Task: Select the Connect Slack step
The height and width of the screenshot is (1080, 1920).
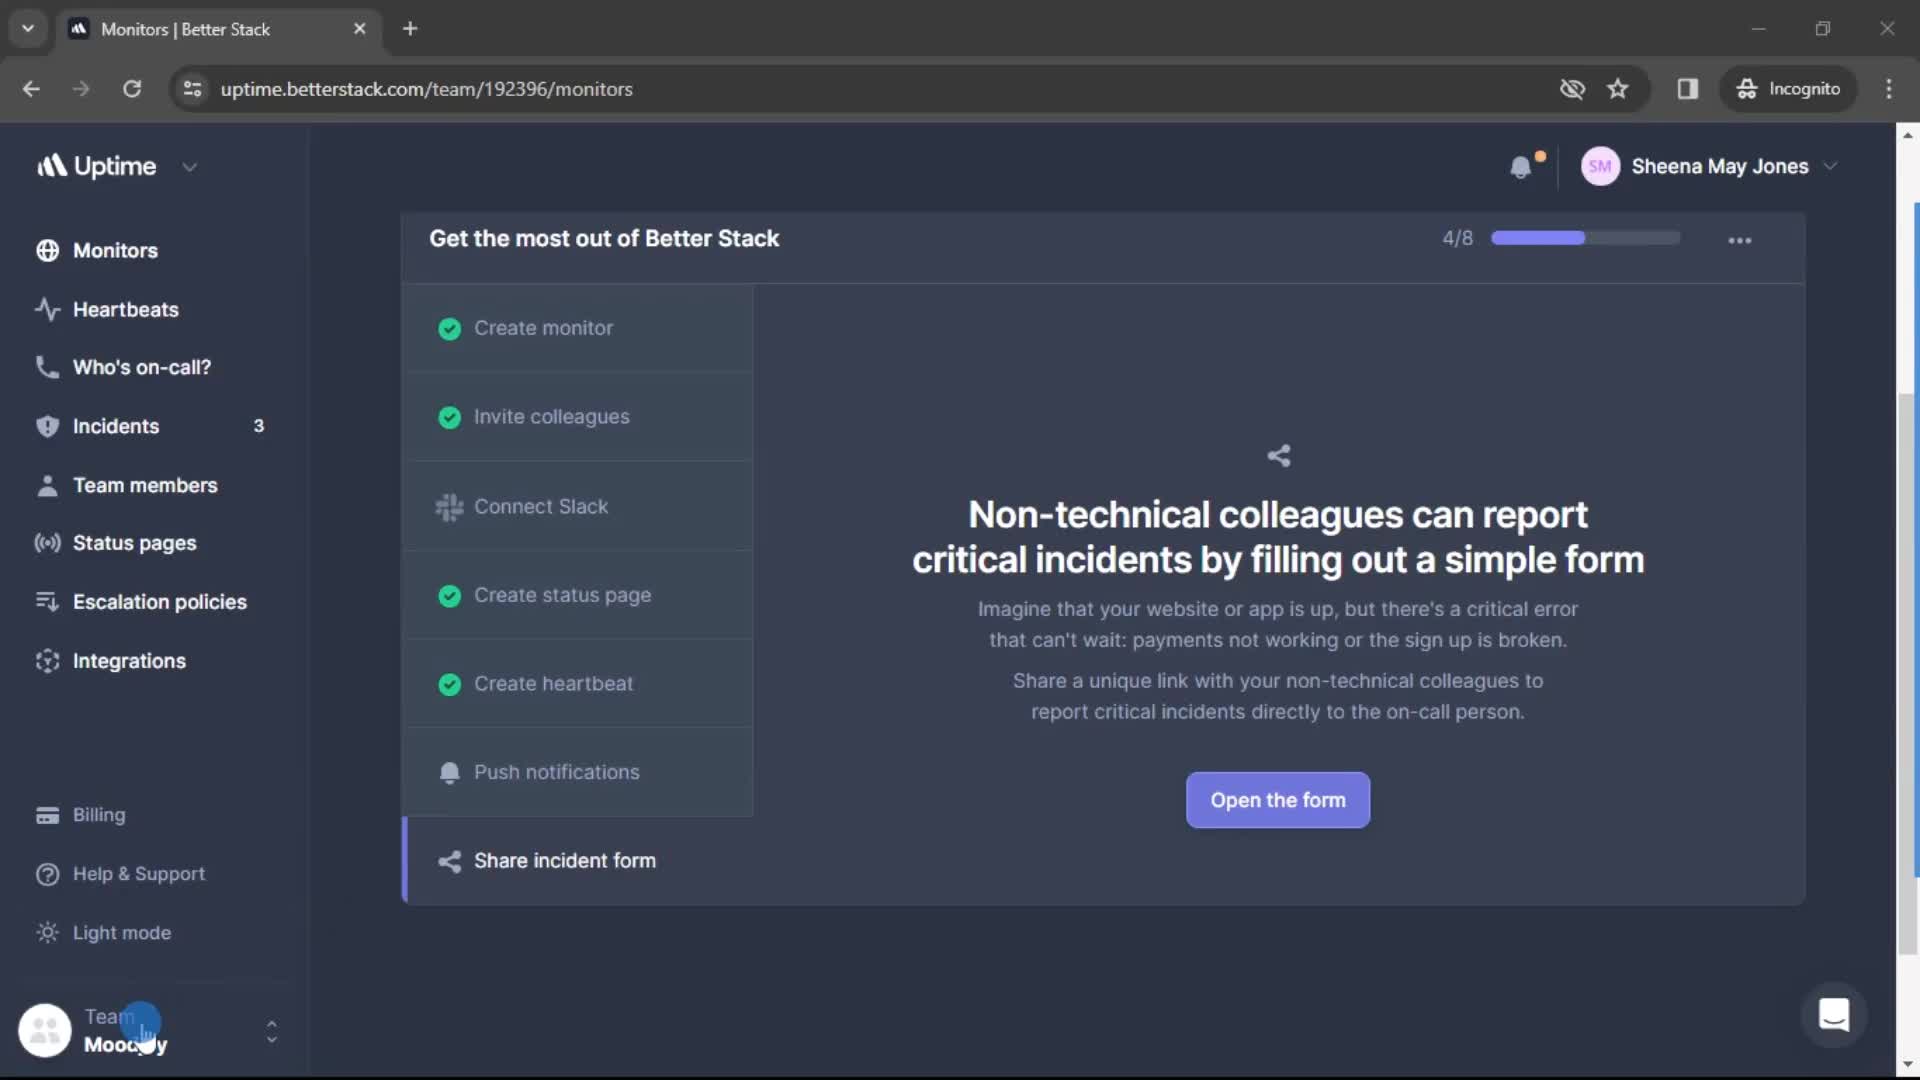Action: pyautogui.click(x=578, y=507)
